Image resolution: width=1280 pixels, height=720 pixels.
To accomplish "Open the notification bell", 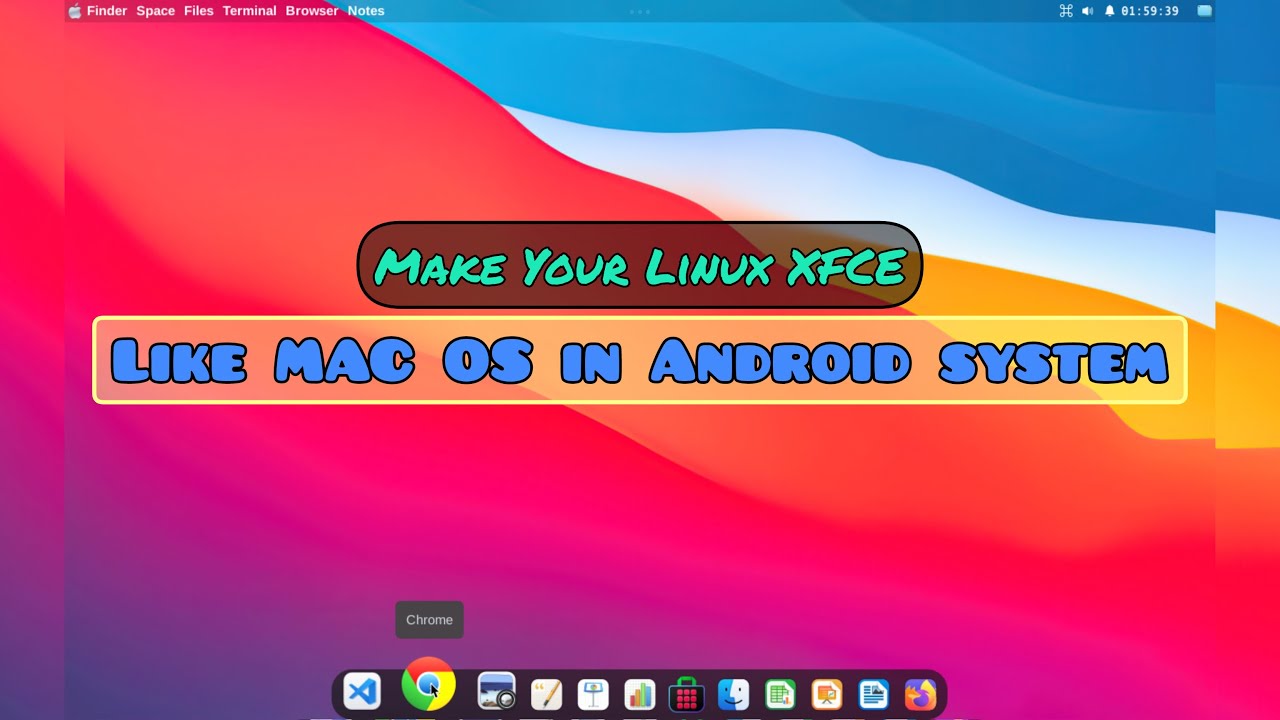I will [x=1110, y=11].
